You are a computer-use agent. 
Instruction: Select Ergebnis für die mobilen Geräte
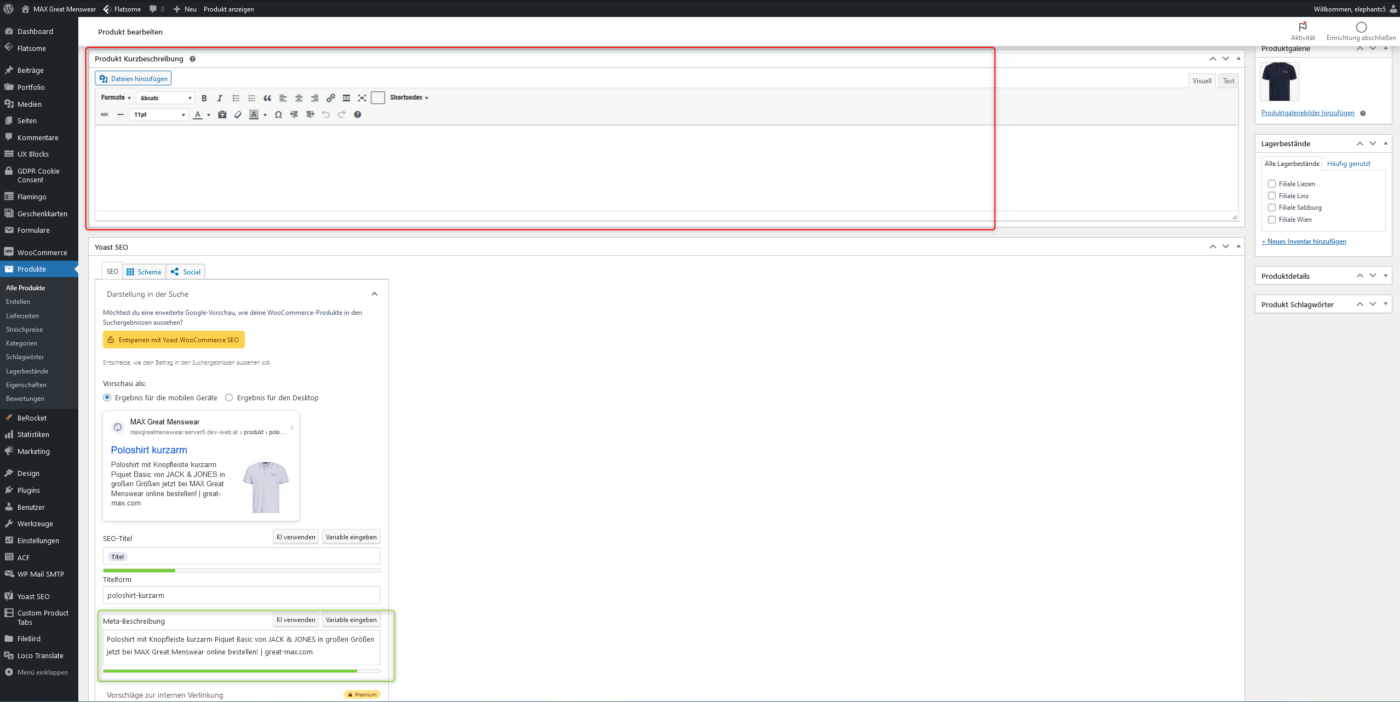pyautogui.click(x=108, y=397)
